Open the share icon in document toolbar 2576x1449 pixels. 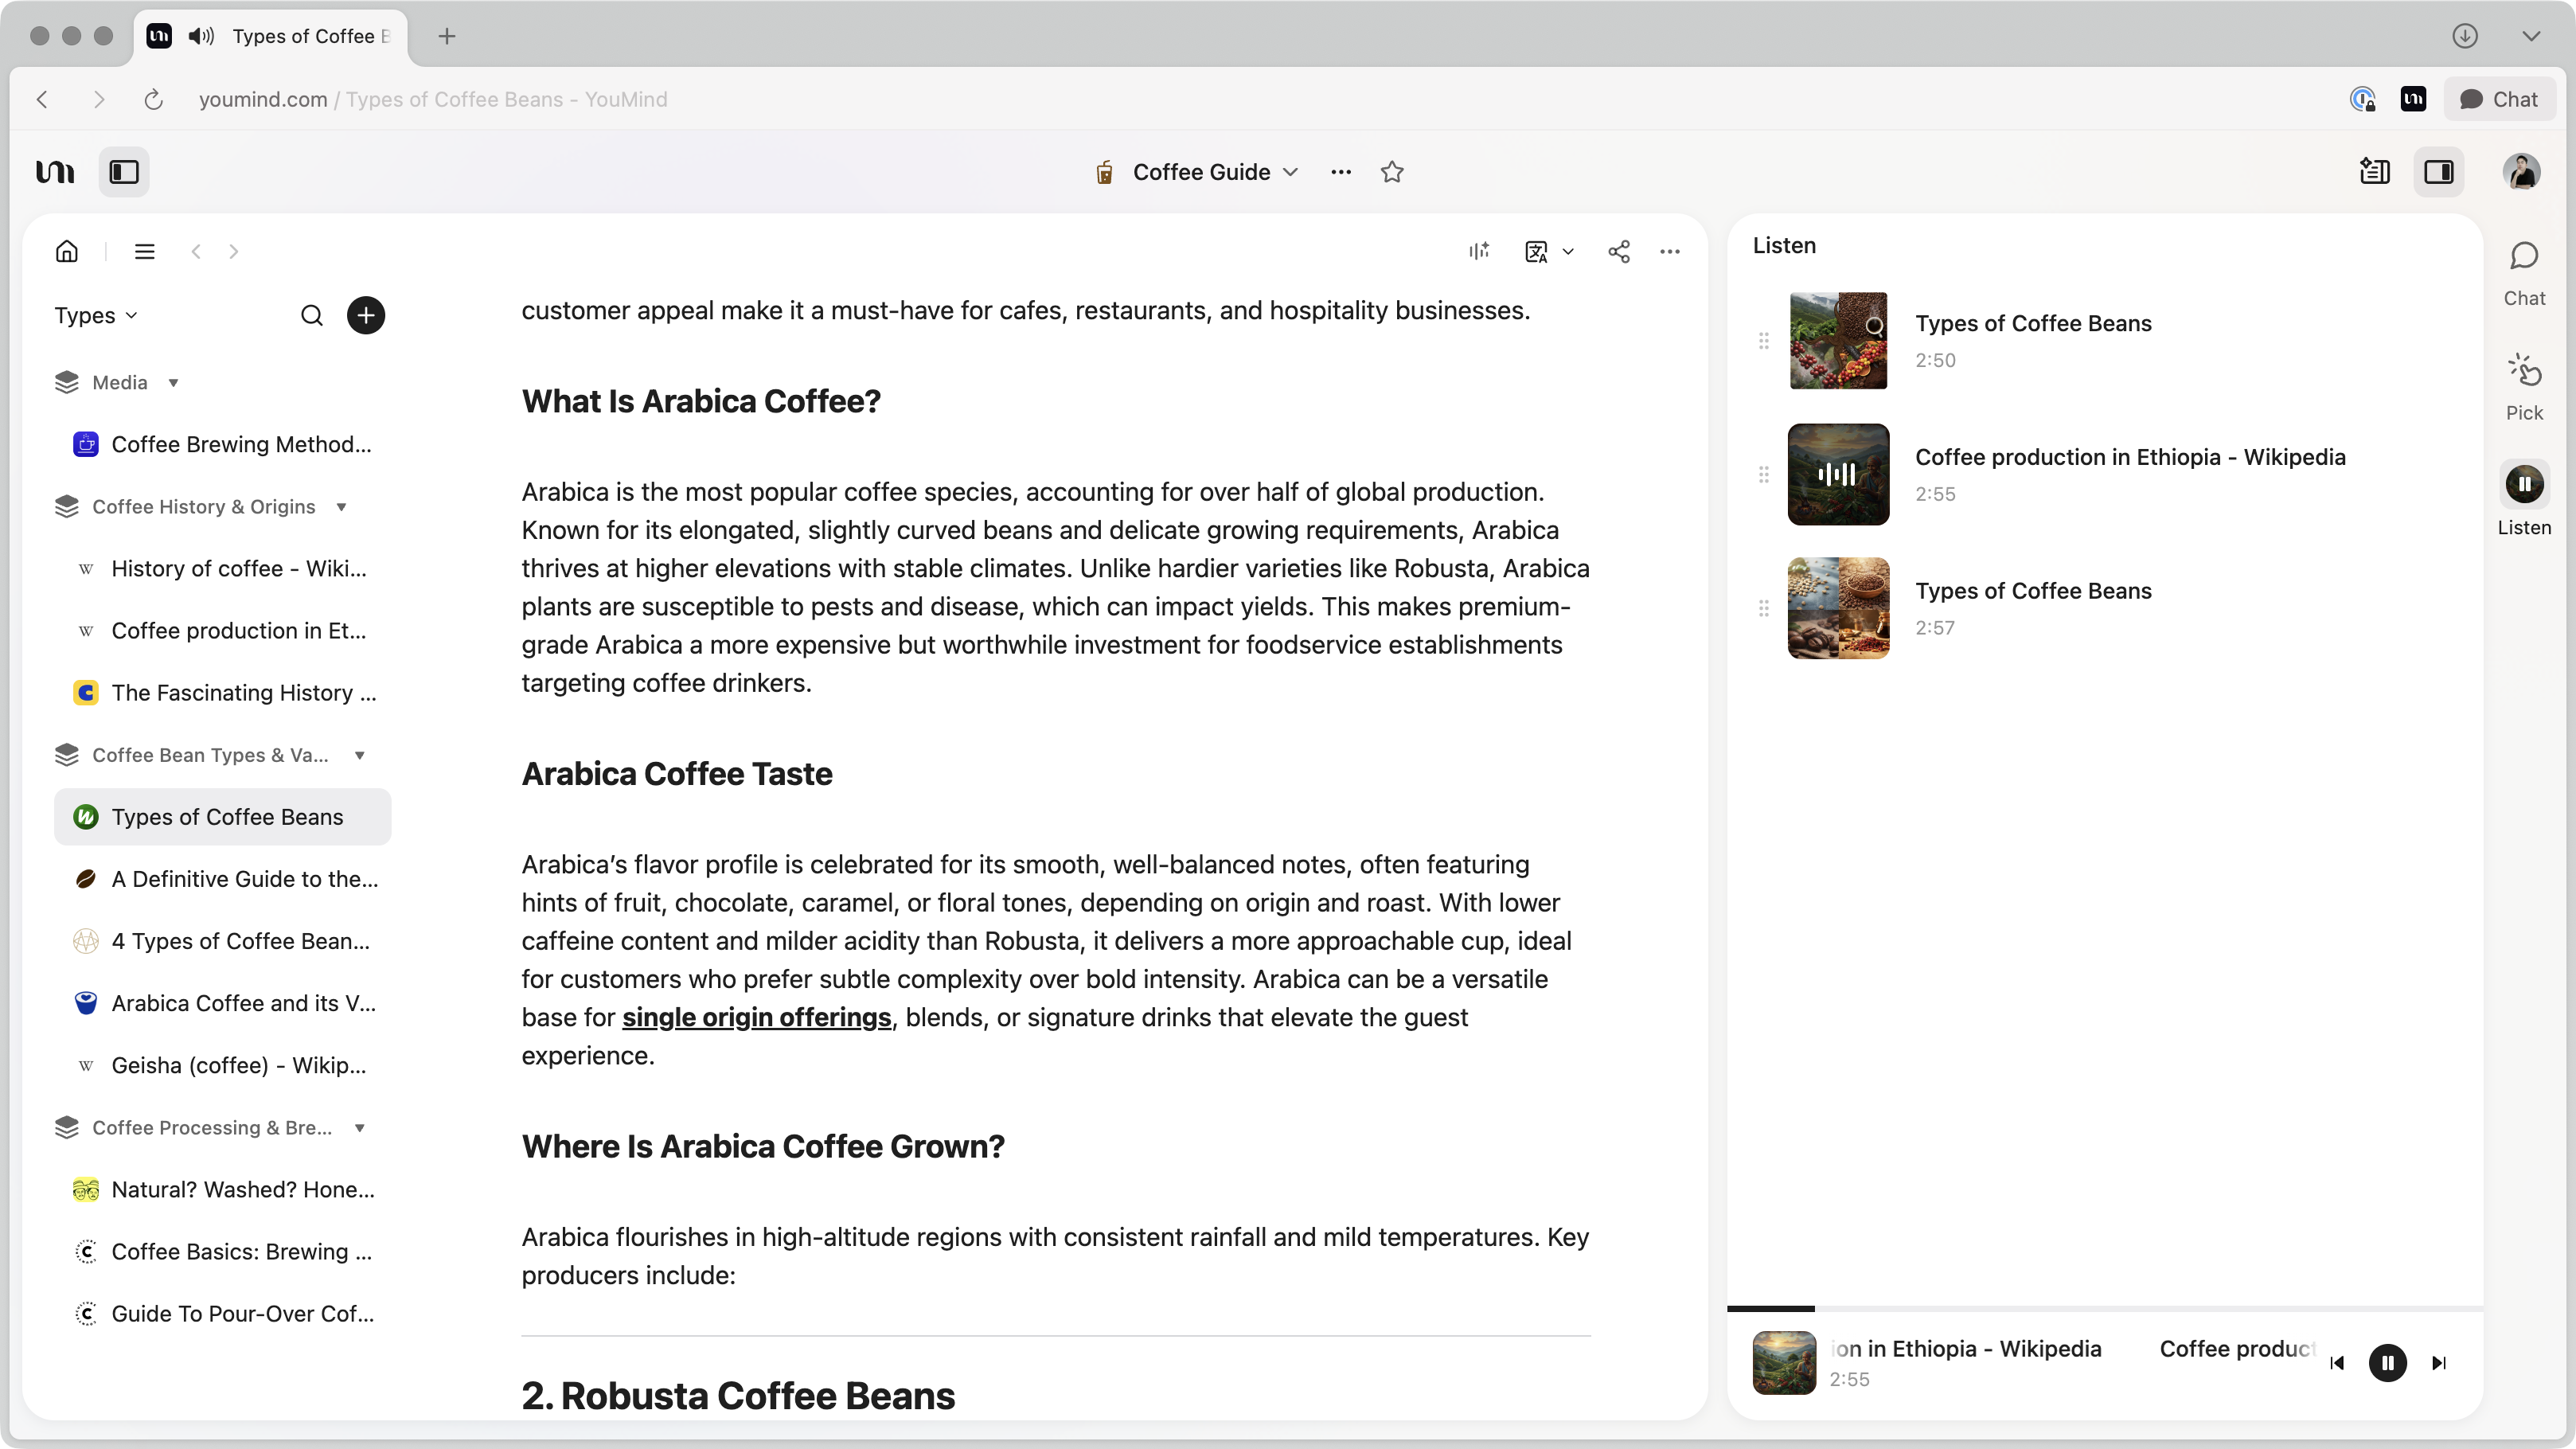(1619, 252)
